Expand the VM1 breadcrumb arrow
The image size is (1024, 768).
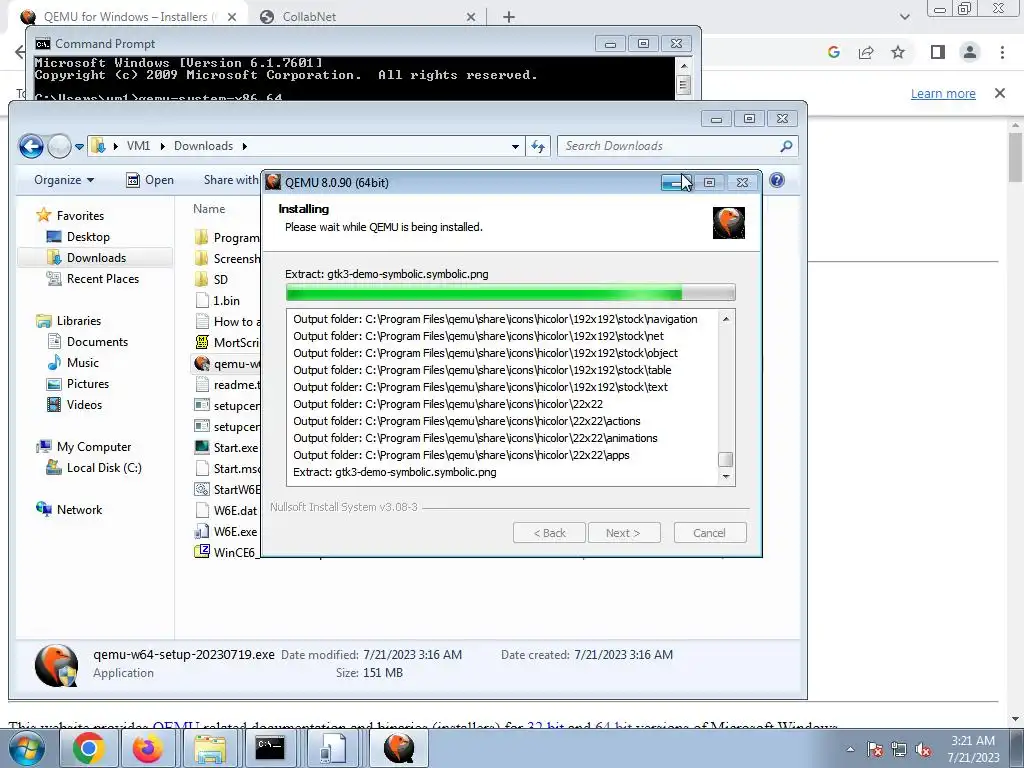click(x=162, y=146)
